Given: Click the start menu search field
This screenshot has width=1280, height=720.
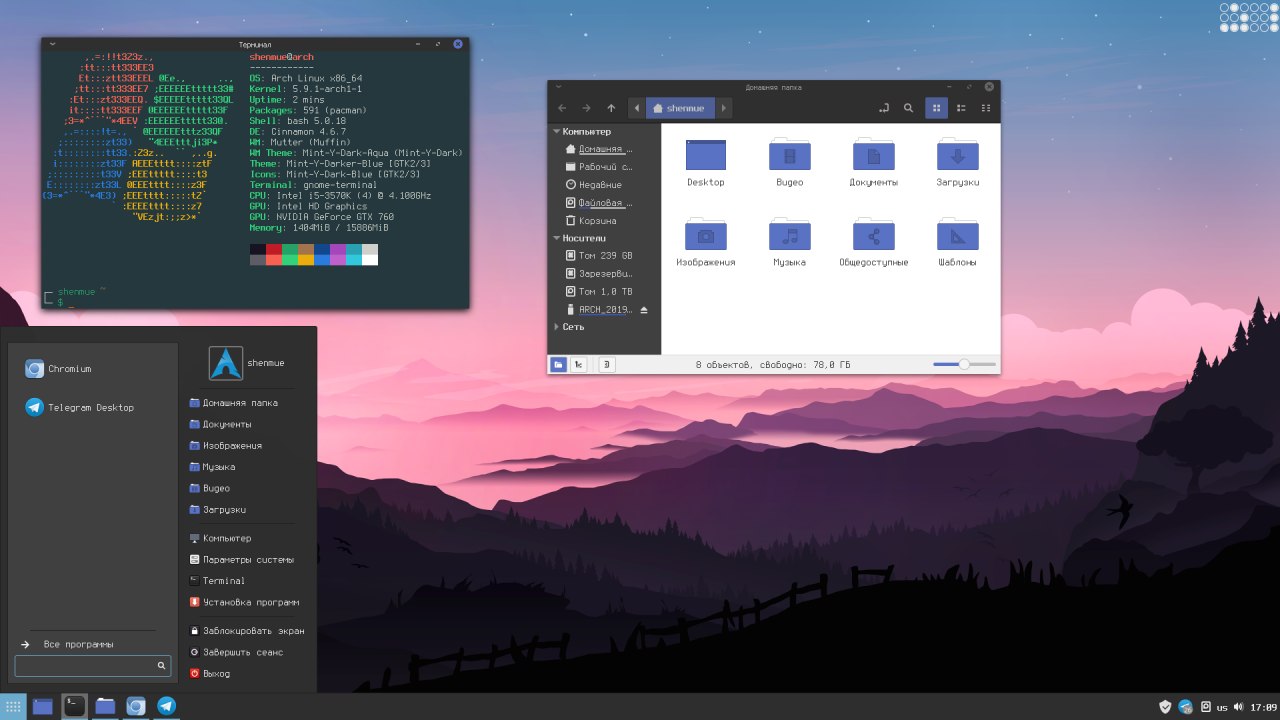Looking at the screenshot, I should [93, 666].
